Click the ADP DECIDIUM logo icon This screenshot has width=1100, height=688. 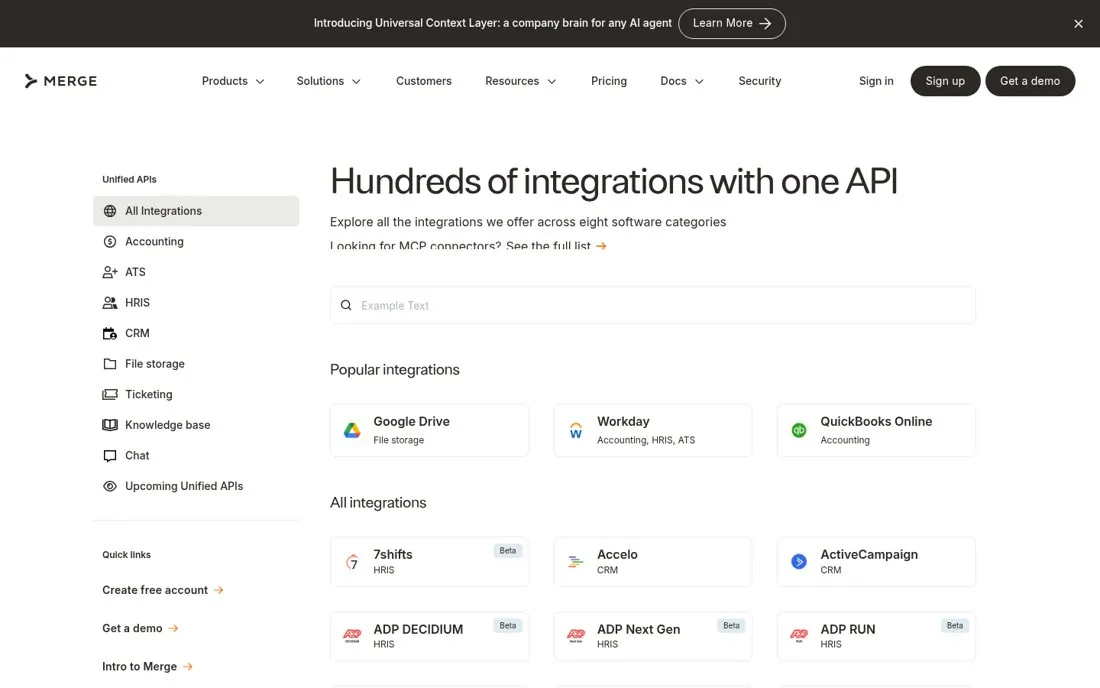[352, 636]
